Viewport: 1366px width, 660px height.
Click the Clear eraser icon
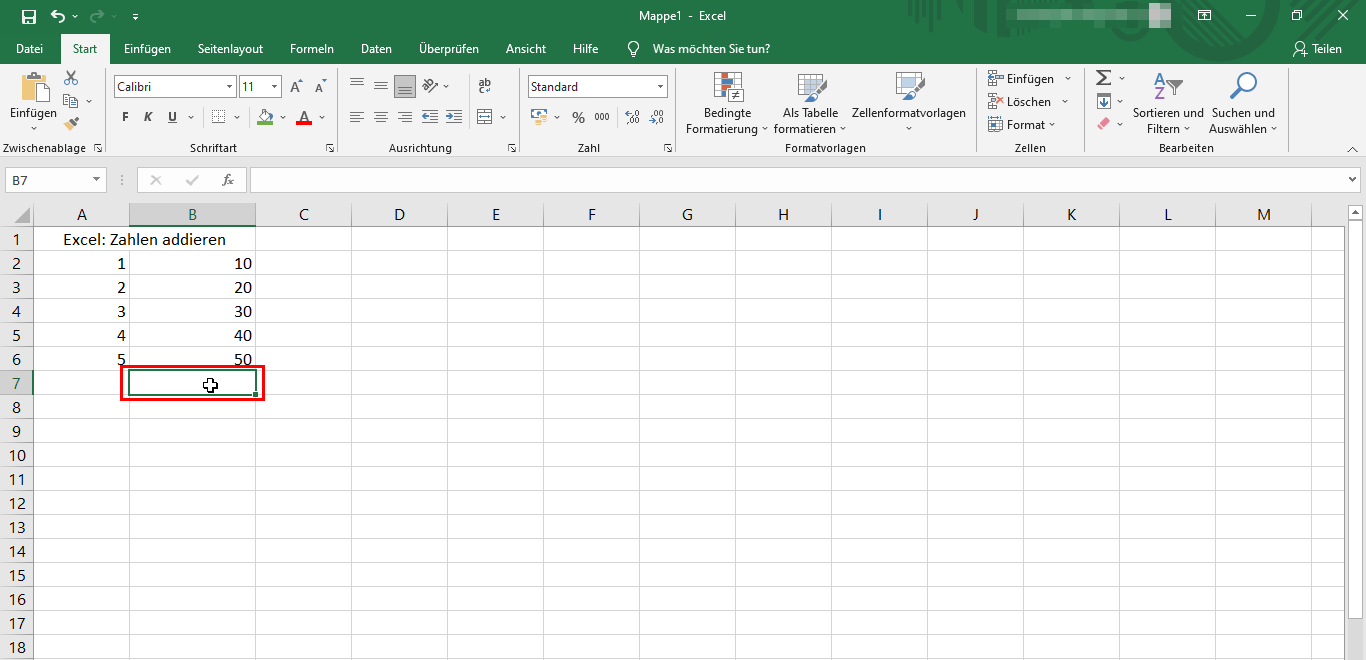tap(1103, 124)
